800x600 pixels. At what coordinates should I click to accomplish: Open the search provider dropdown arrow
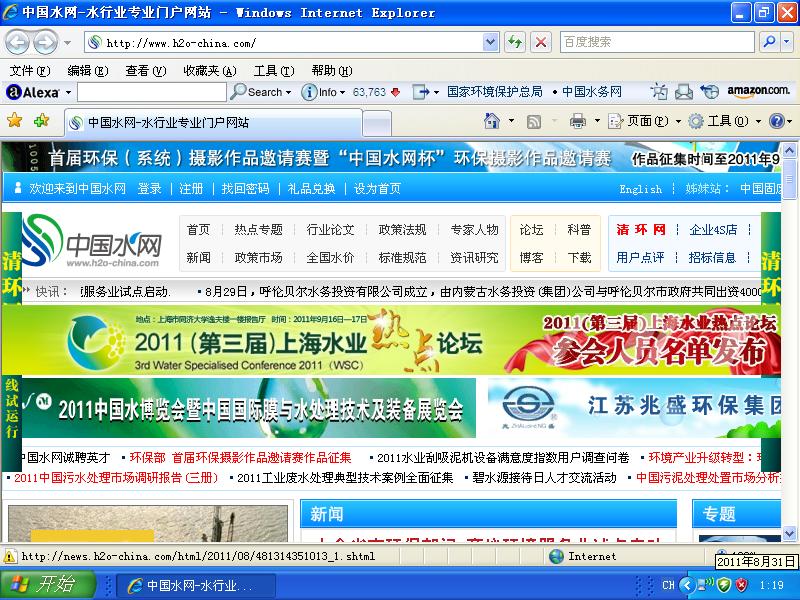787,42
